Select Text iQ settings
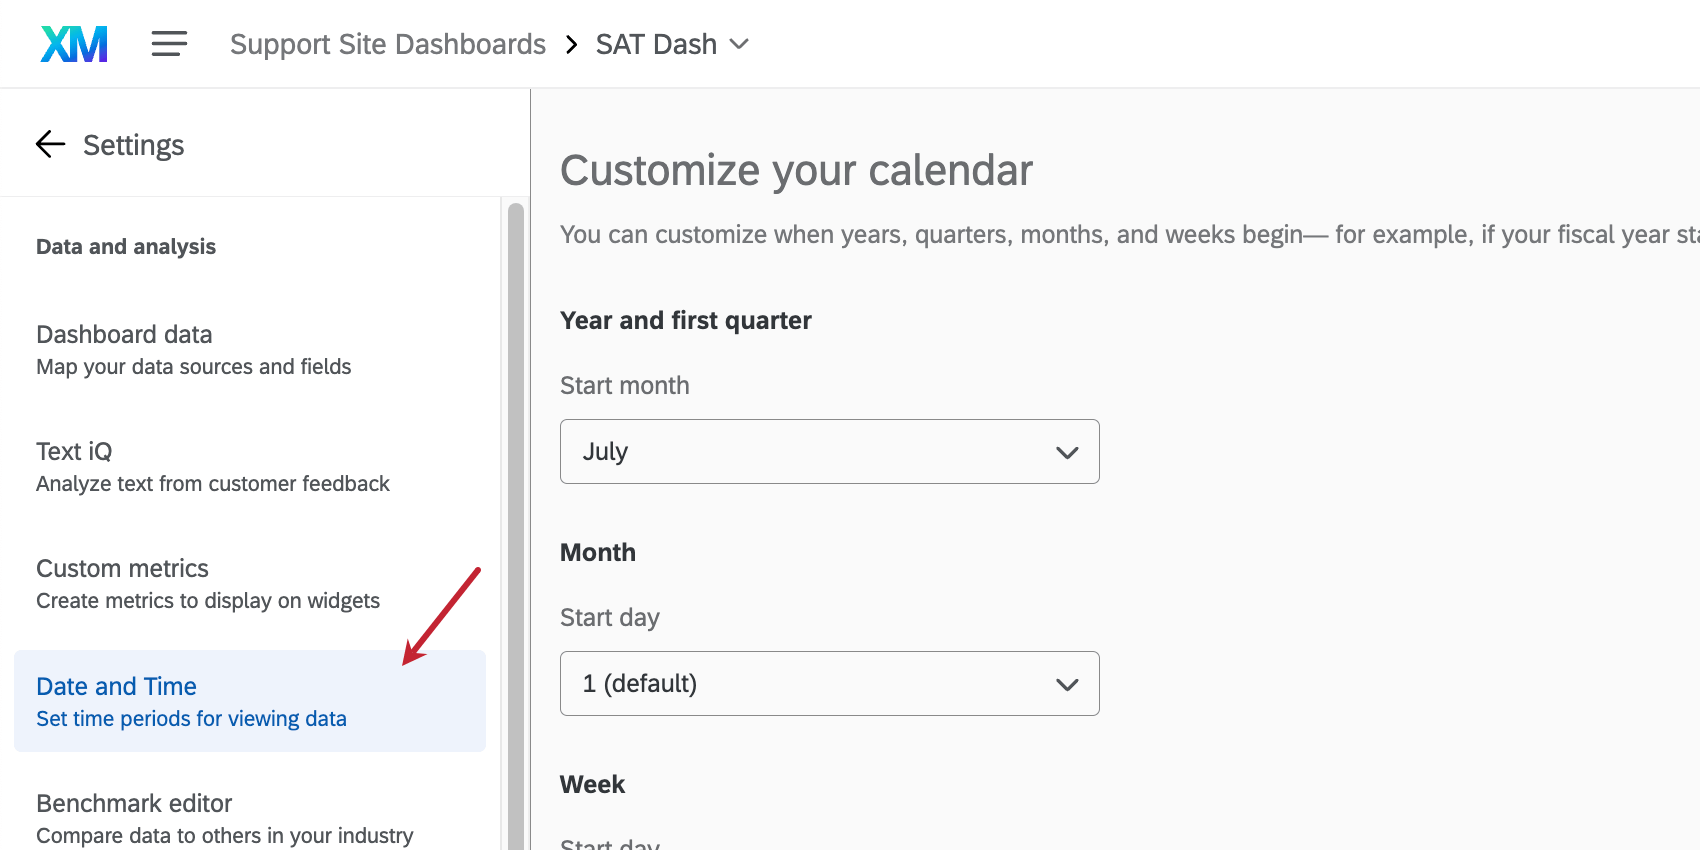The height and width of the screenshot is (850, 1700). point(73,451)
